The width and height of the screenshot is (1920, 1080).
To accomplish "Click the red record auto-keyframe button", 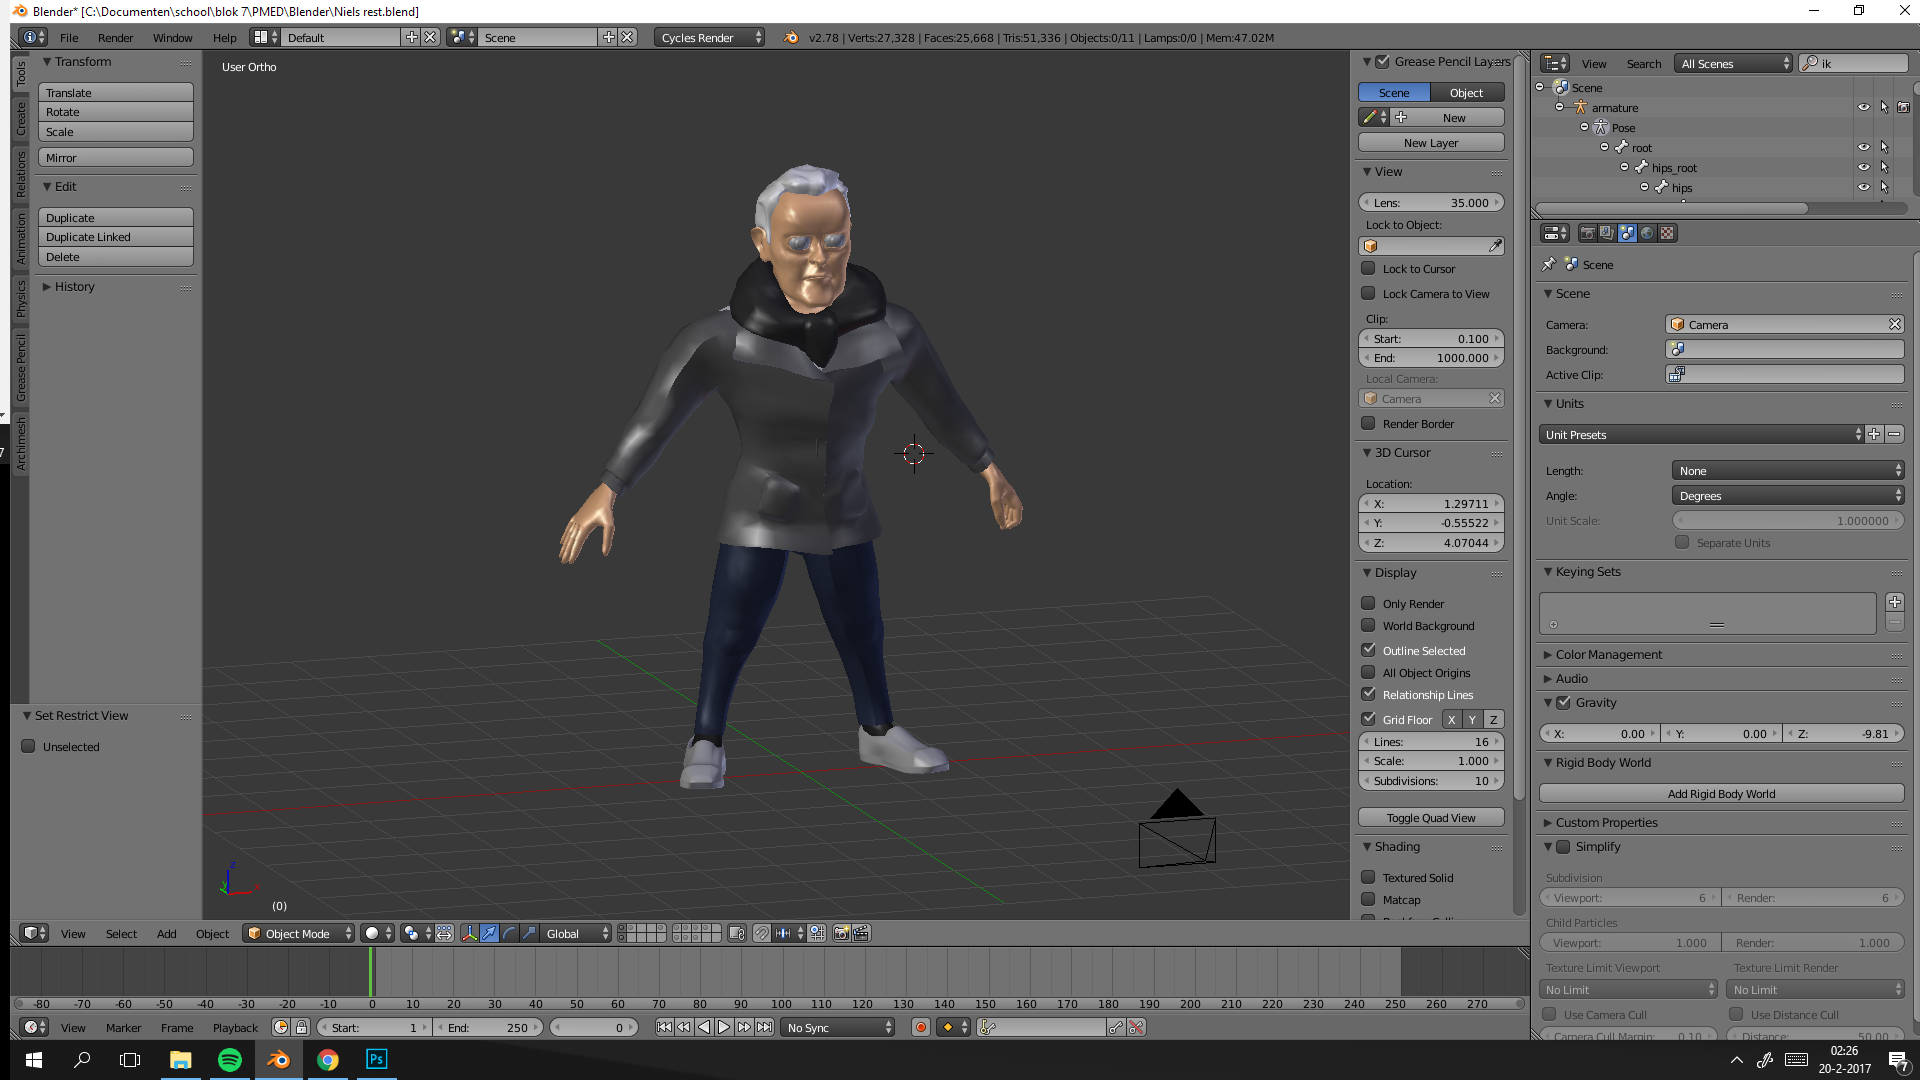I will [921, 1027].
